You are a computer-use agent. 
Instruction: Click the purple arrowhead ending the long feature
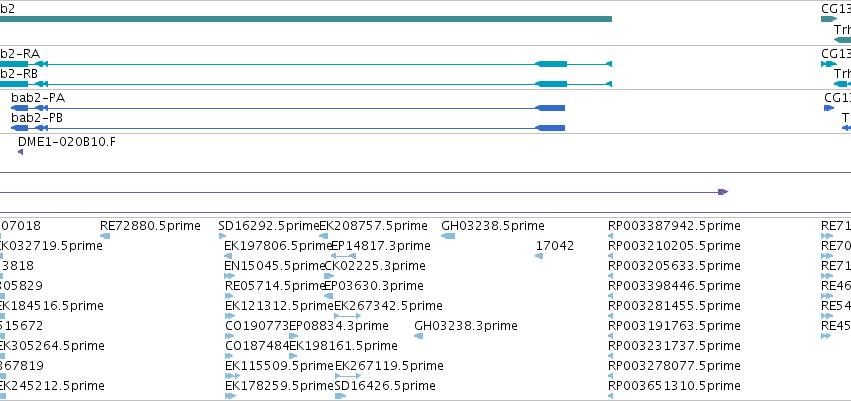point(723,192)
